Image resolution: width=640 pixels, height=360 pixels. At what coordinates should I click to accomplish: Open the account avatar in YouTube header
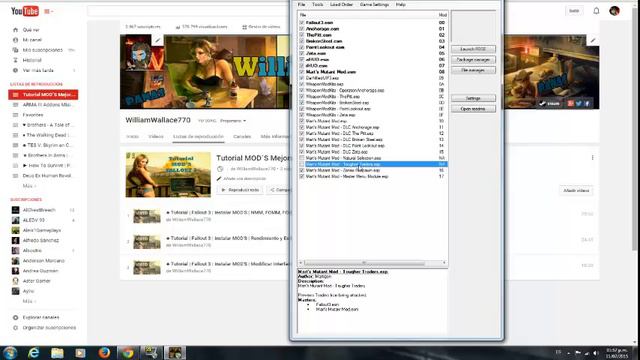click(614, 11)
